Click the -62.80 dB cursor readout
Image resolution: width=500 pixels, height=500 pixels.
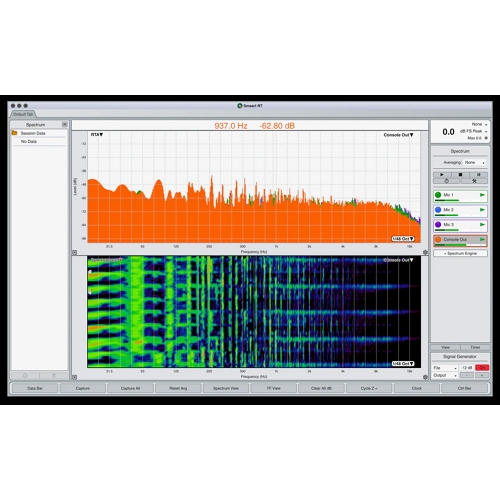[x=277, y=126]
